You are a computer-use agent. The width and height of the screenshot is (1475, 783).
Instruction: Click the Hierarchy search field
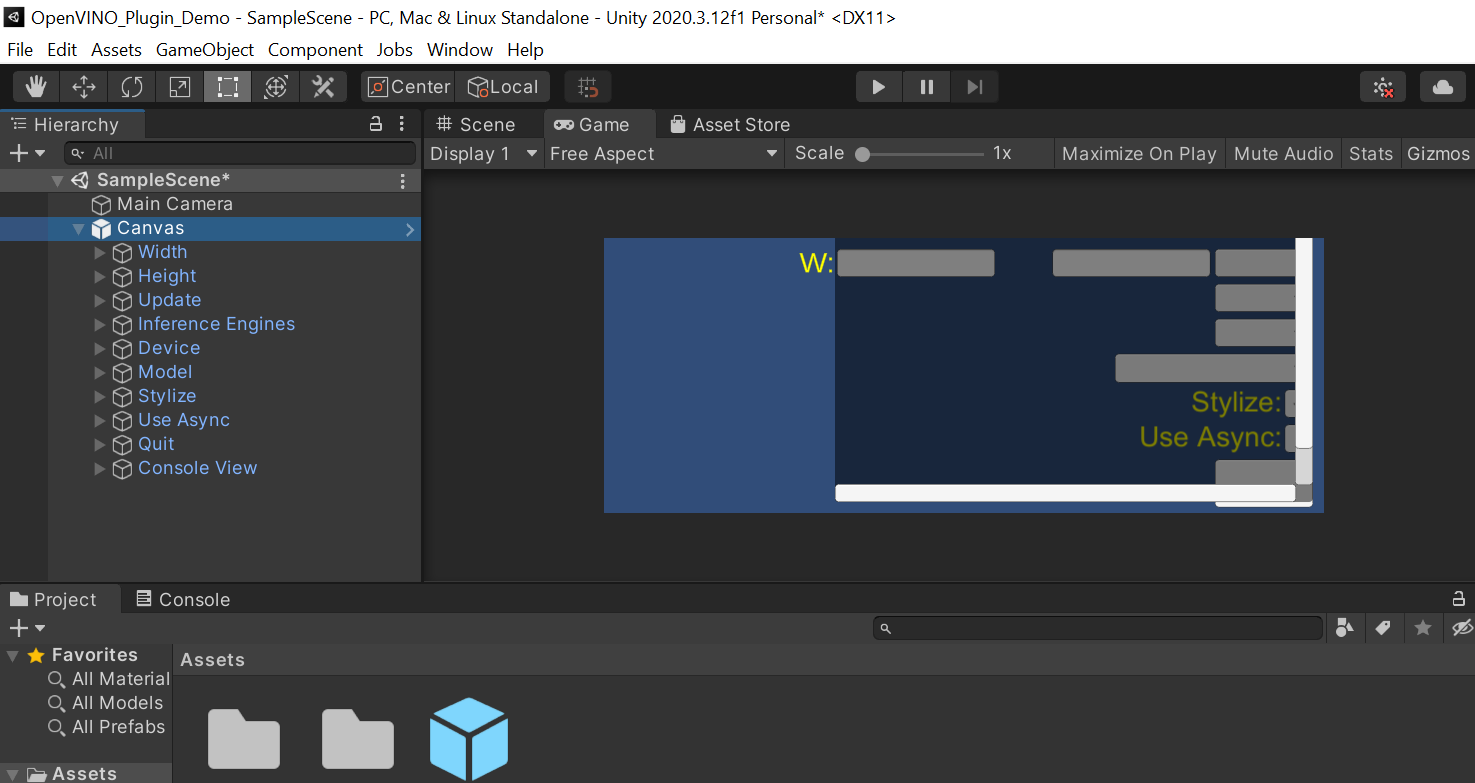(x=240, y=153)
